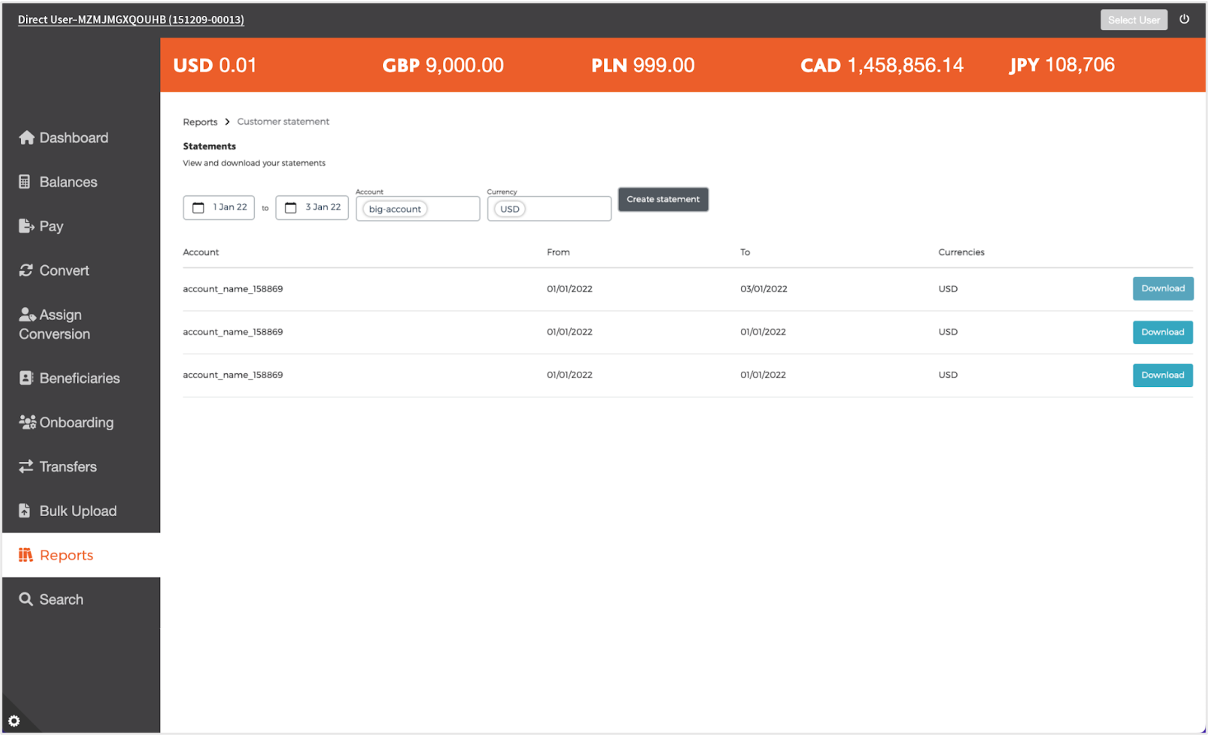Go to Search in the sidebar

[x=60, y=599]
